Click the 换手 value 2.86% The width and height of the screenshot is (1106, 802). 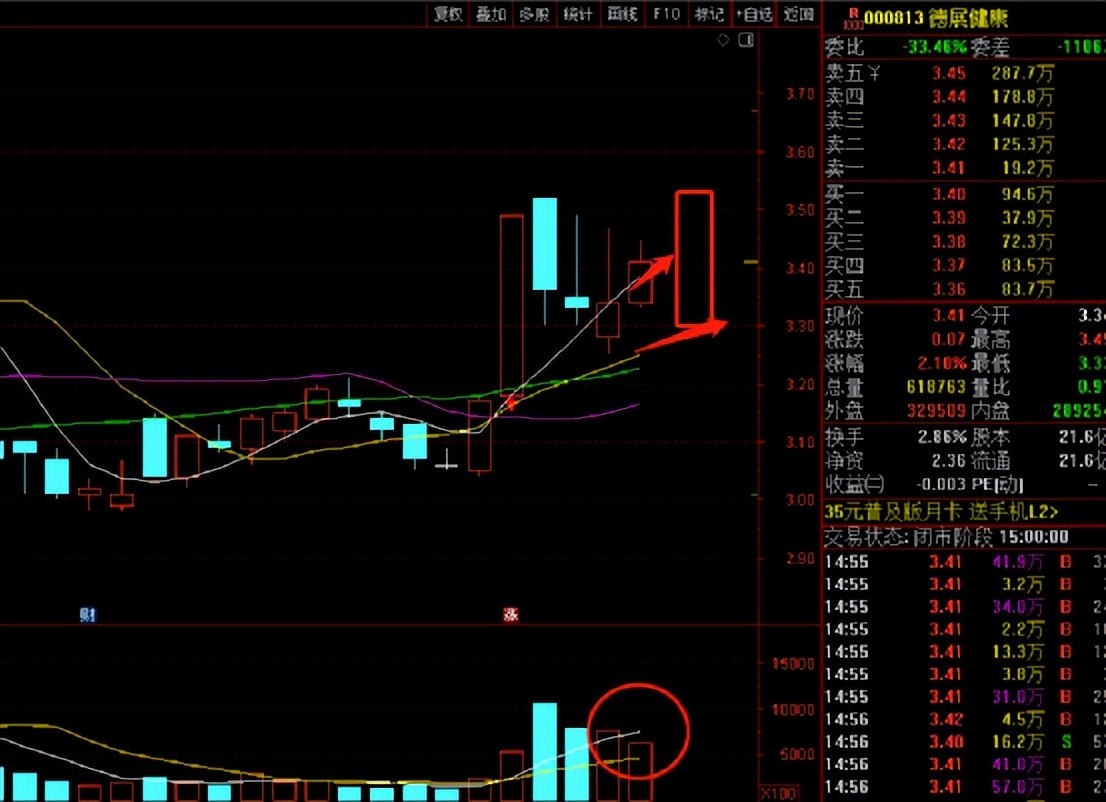942,437
